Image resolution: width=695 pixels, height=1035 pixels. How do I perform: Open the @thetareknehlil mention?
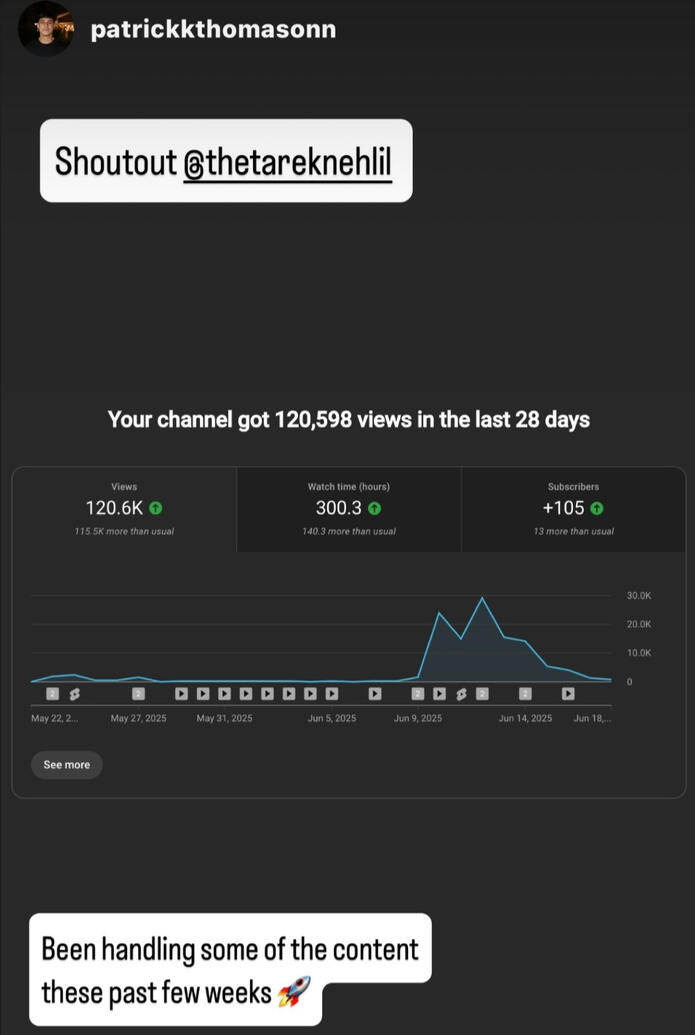tap(287, 161)
